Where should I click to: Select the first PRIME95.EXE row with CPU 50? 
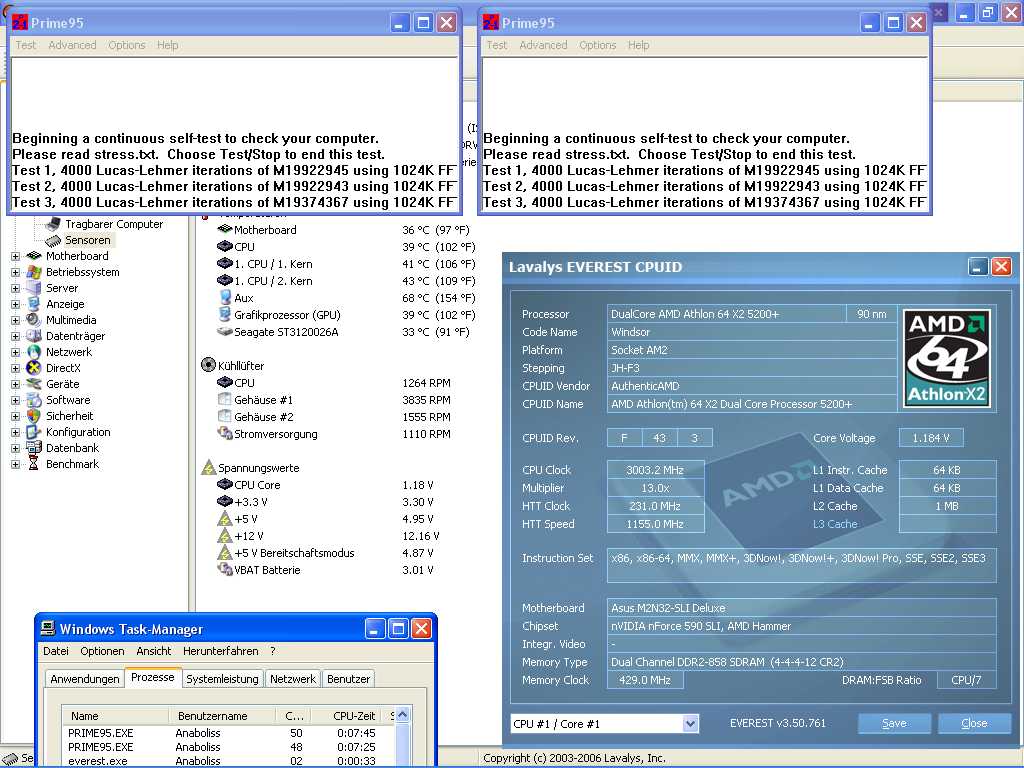[x=229, y=733]
